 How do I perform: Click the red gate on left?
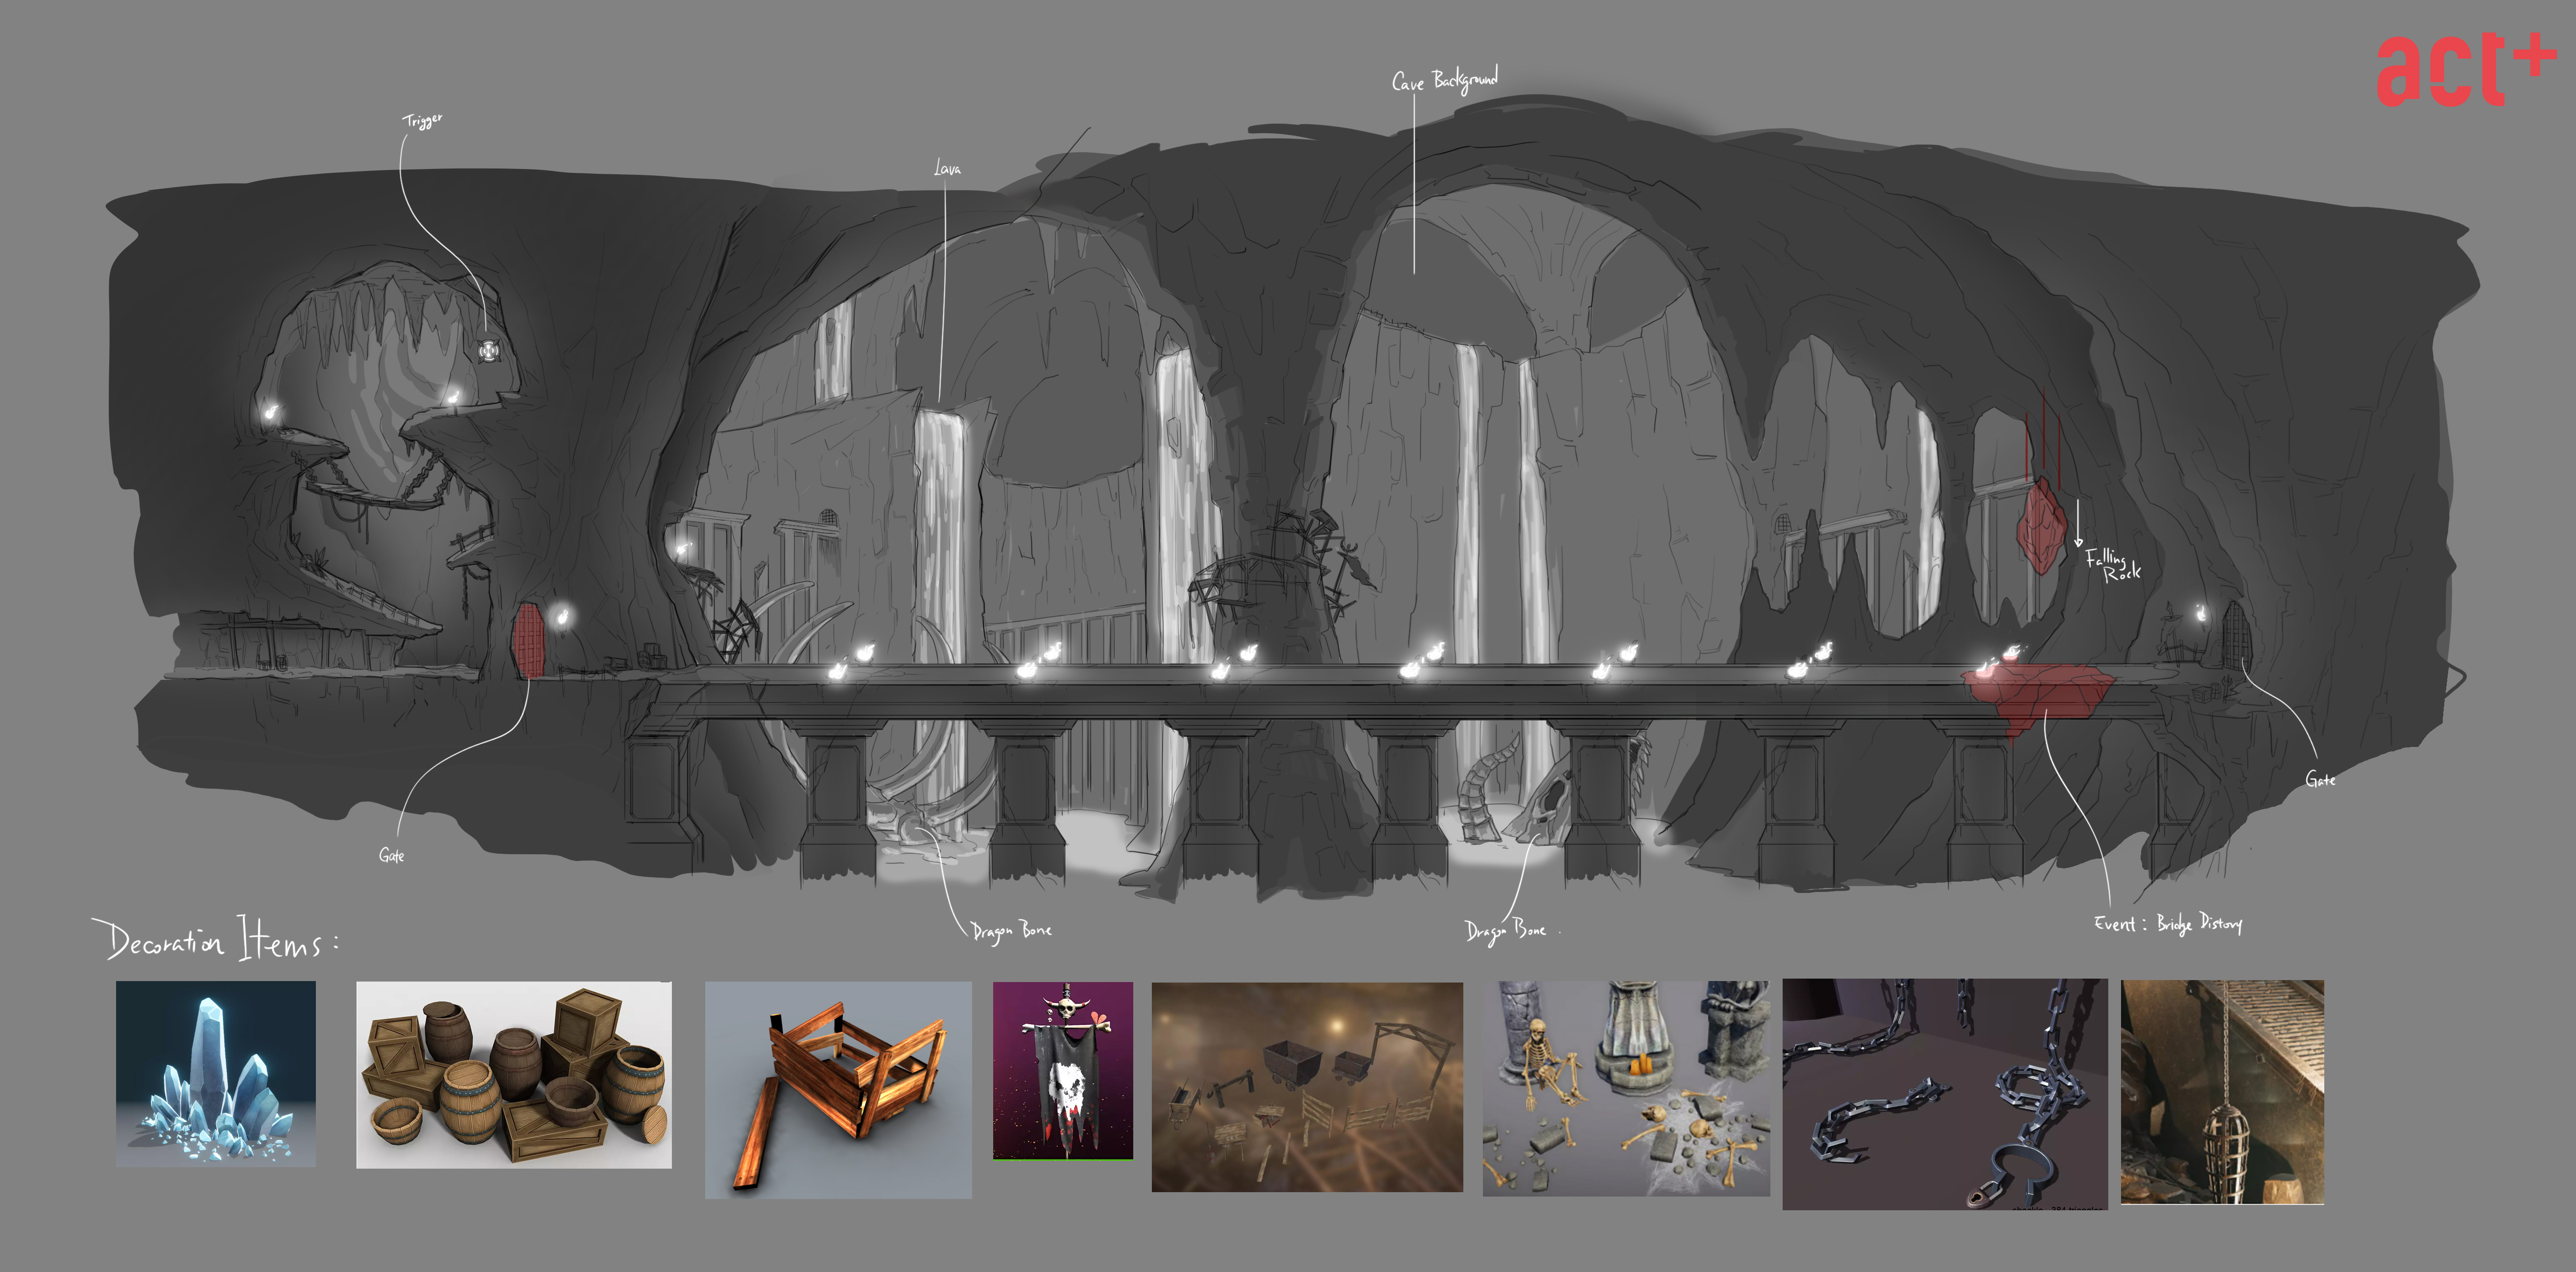tap(528, 640)
